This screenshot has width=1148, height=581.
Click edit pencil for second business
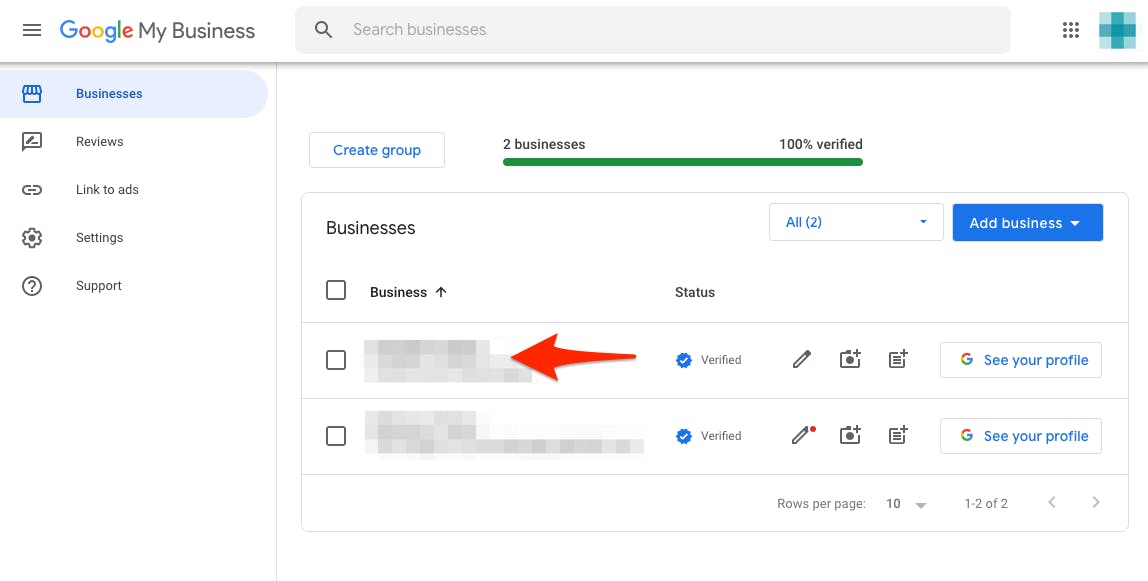tap(801, 436)
